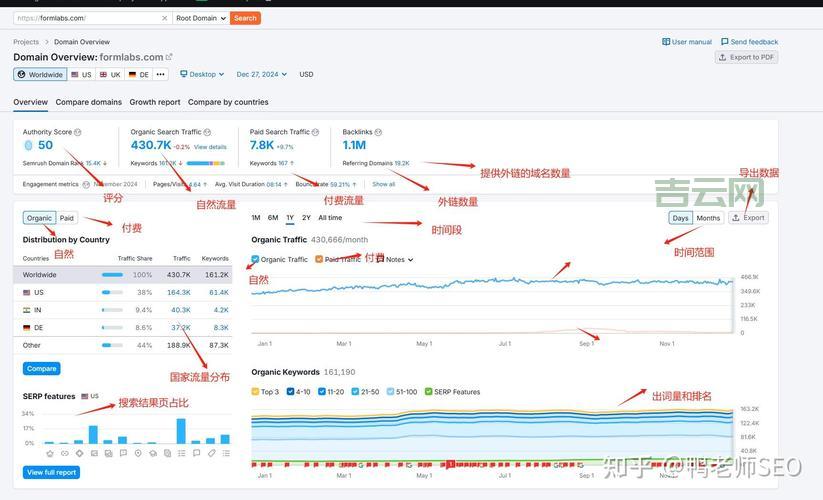Screen dimensions: 823x500
Task: Open the User manual link
Action: [687, 42]
